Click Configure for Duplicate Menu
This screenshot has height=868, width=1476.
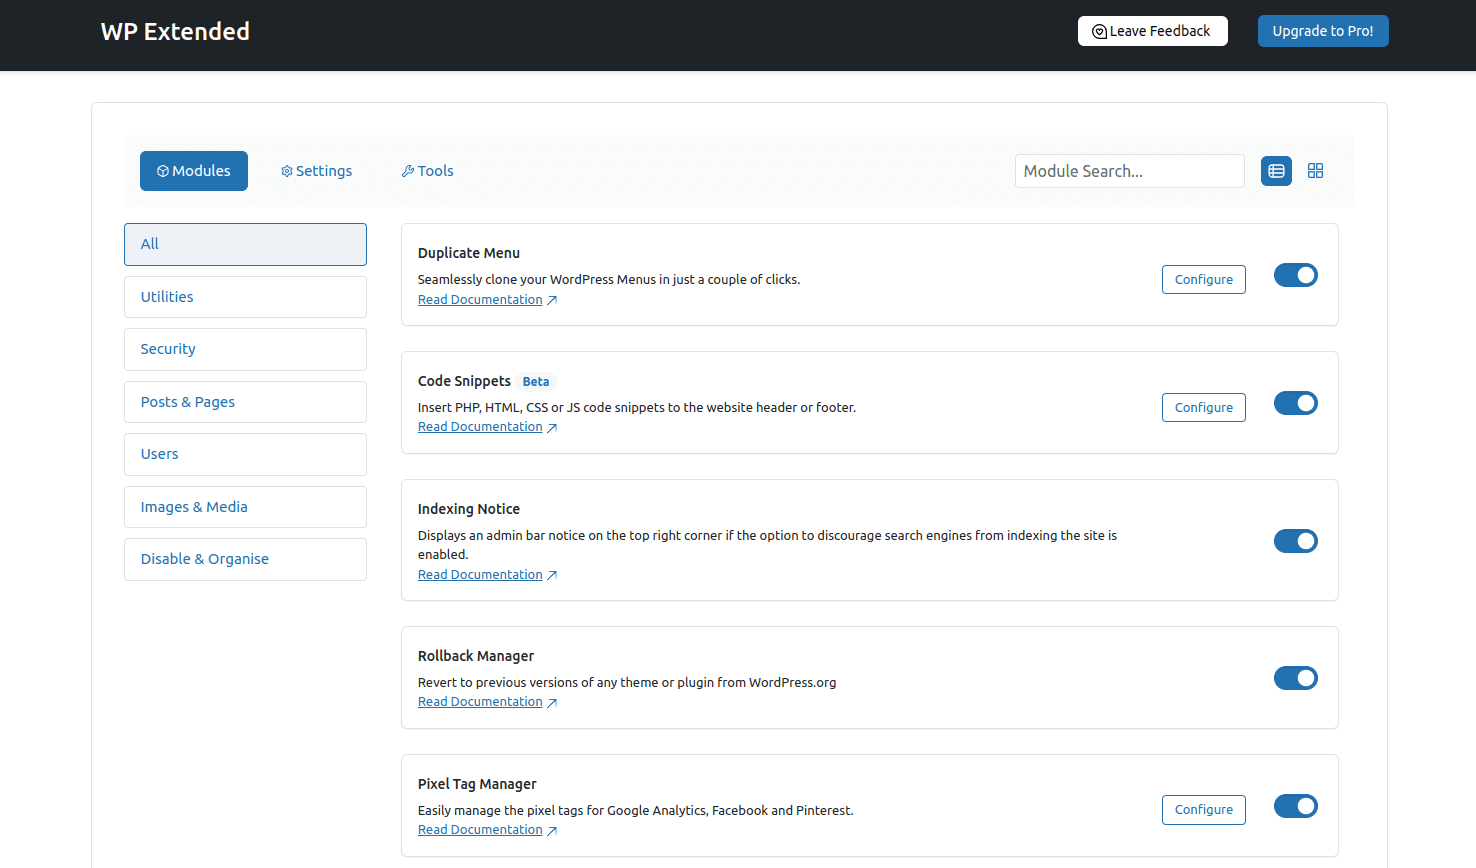[x=1203, y=280]
